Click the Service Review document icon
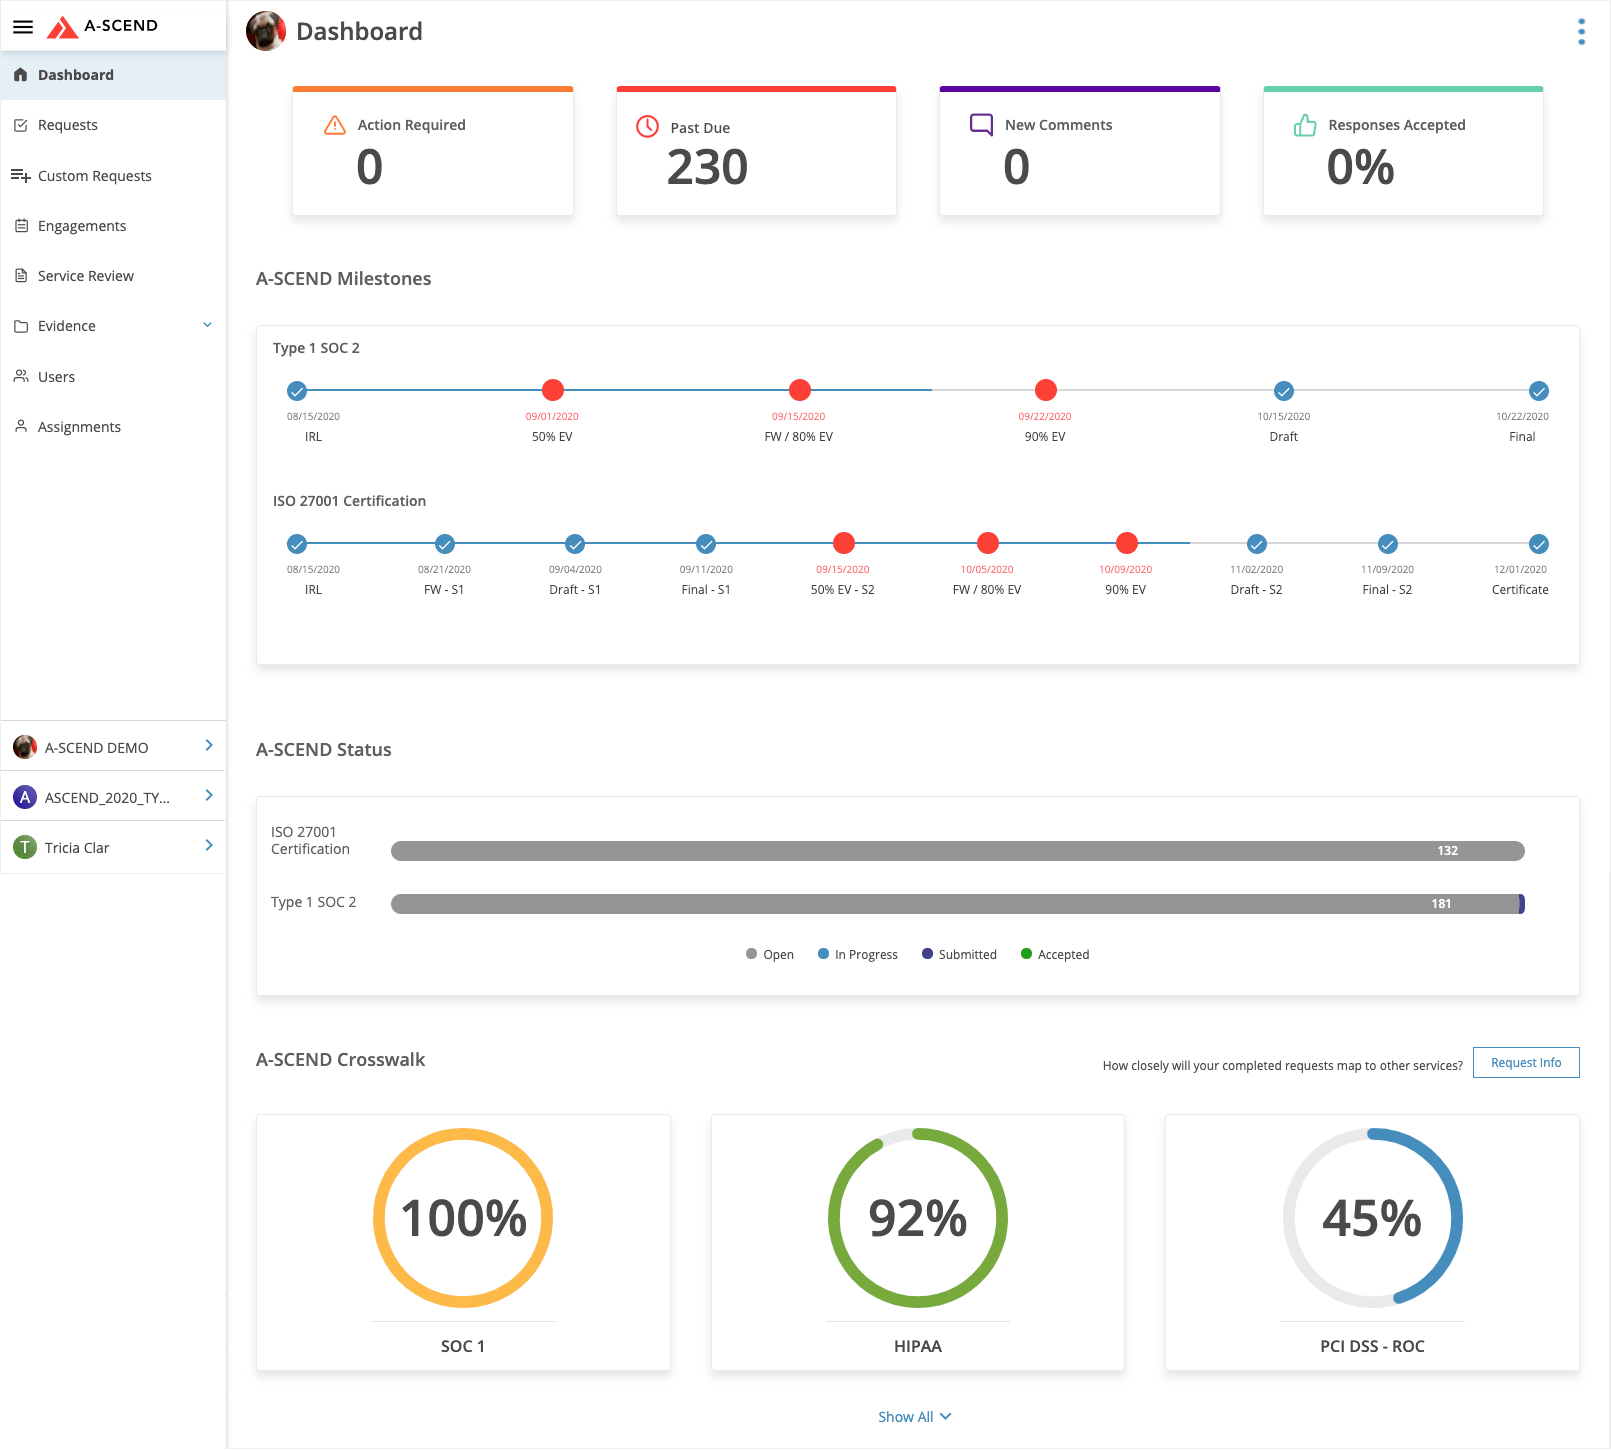Image resolution: width=1611 pixels, height=1450 pixels. coord(21,276)
